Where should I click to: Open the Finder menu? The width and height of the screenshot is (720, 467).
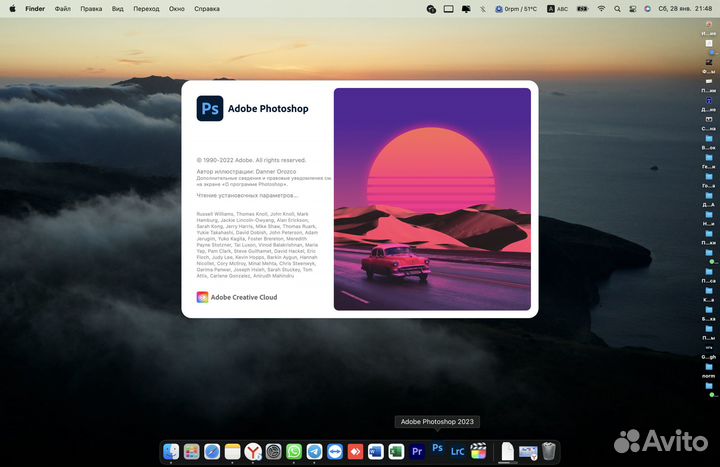coord(35,9)
